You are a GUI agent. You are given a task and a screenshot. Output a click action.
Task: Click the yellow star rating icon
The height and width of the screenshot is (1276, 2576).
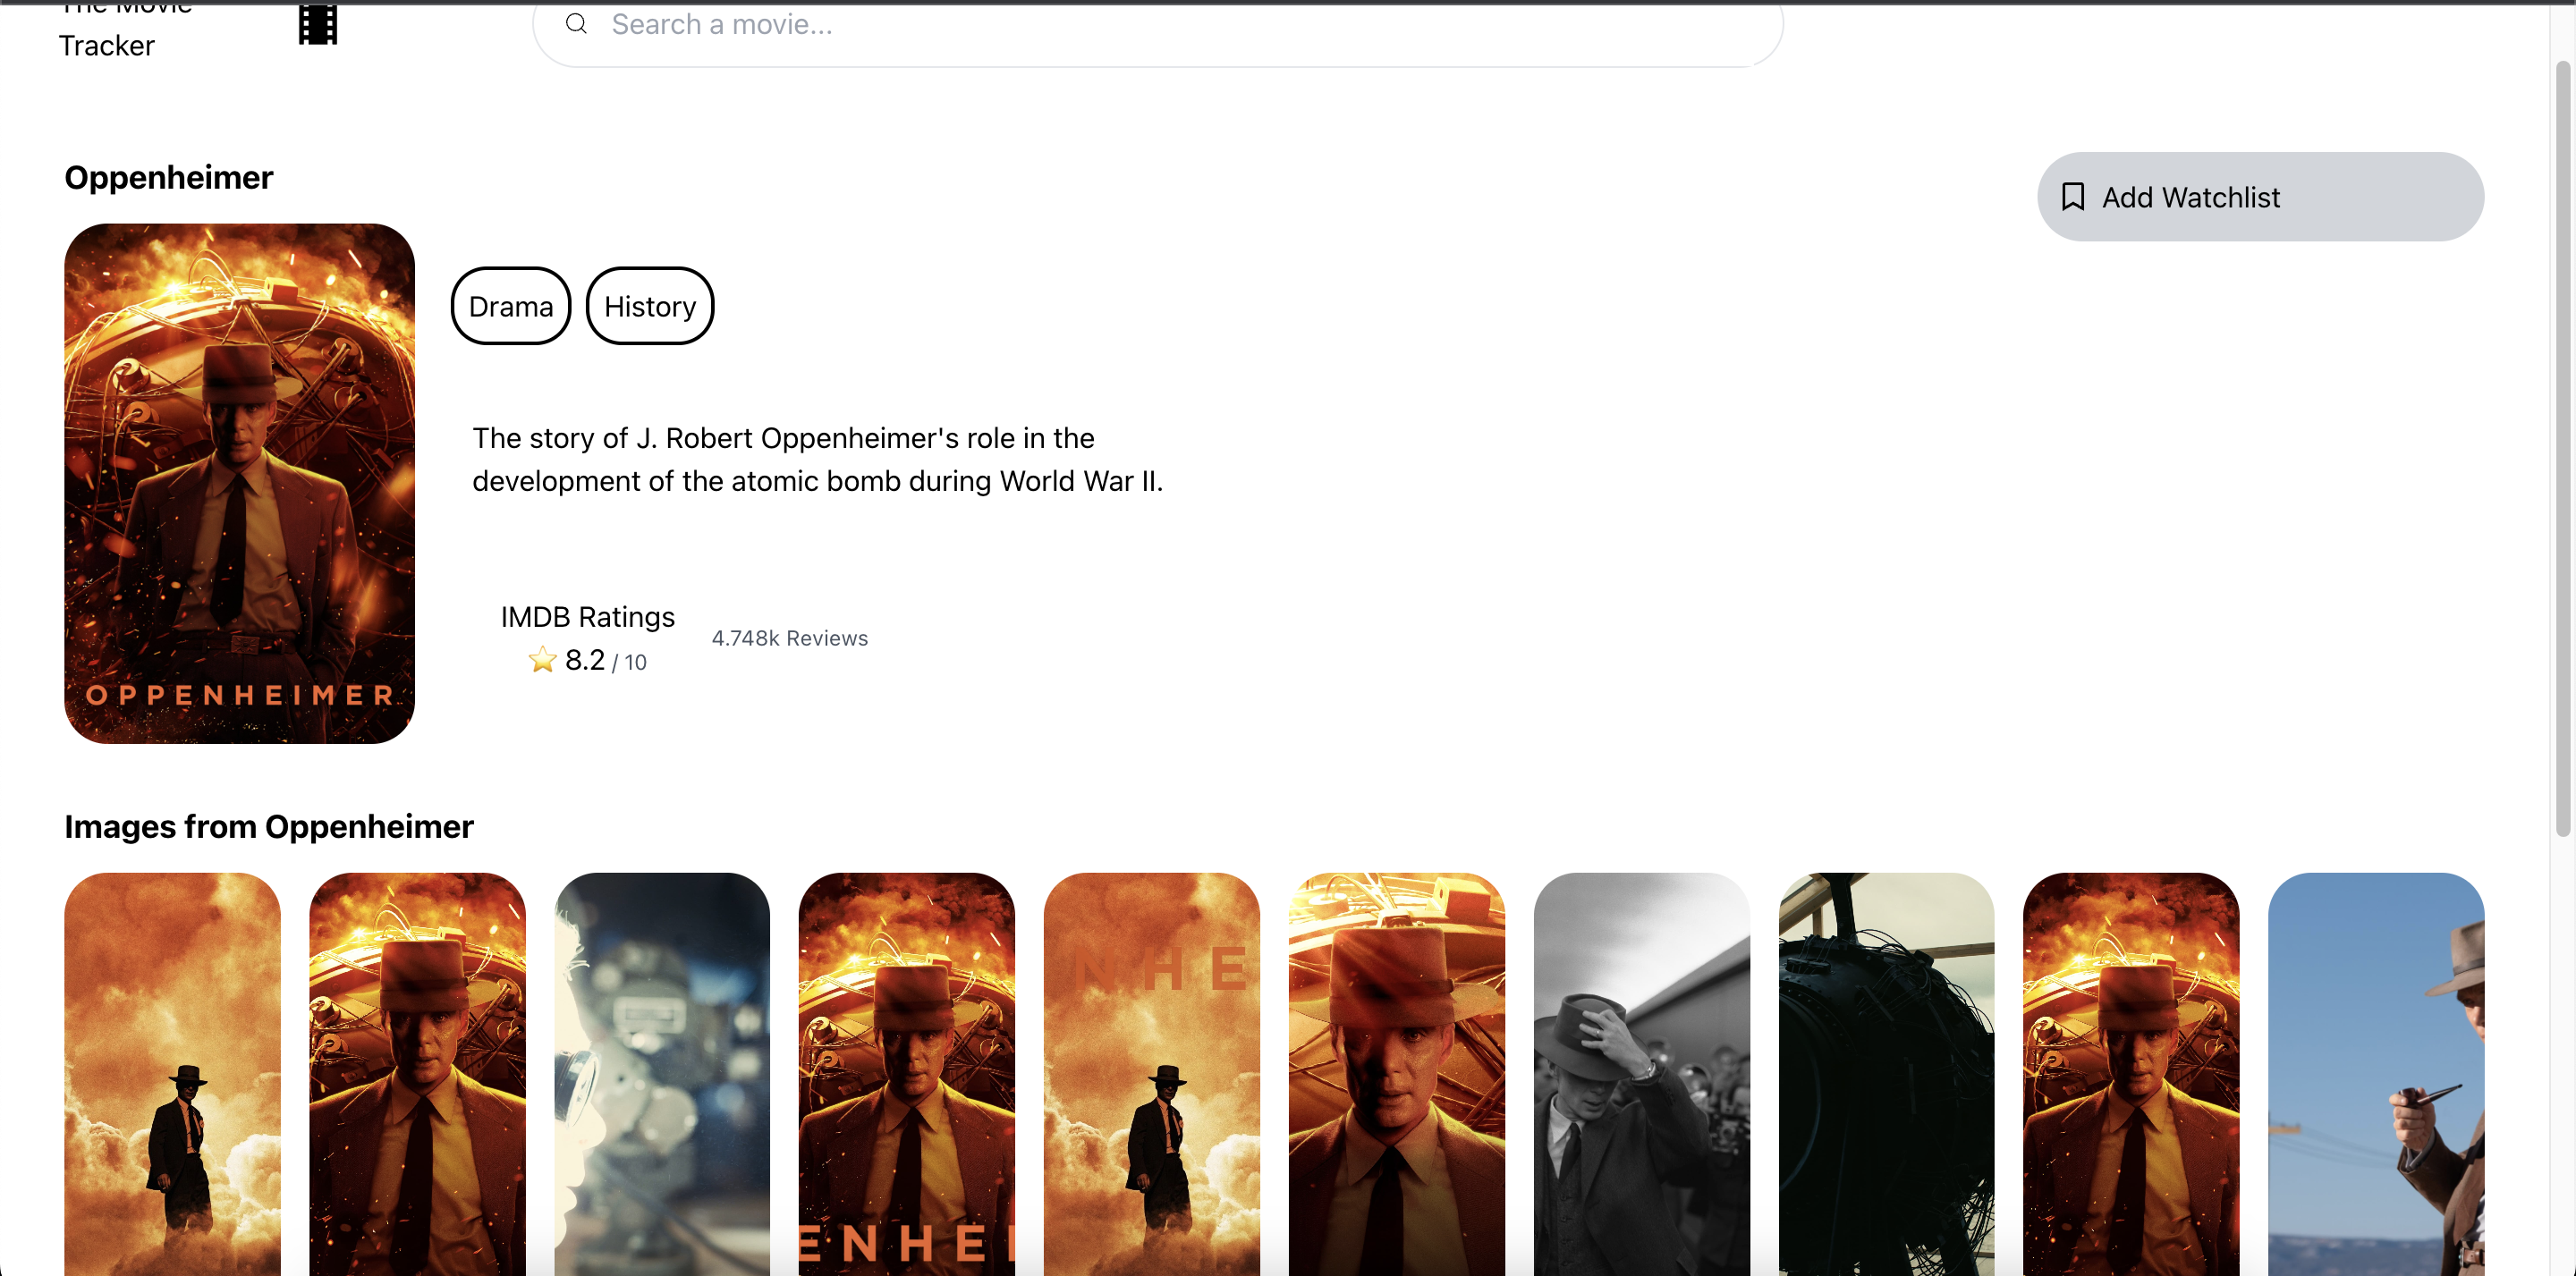click(x=542, y=660)
